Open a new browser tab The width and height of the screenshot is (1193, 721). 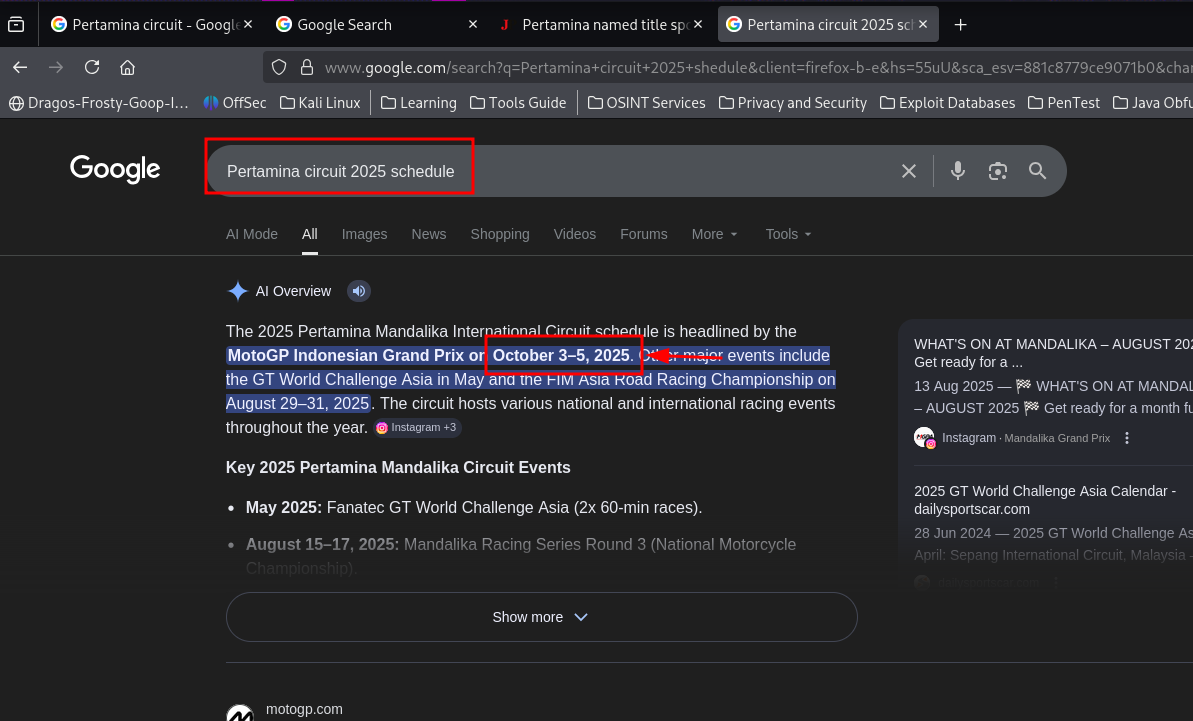click(x=960, y=25)
